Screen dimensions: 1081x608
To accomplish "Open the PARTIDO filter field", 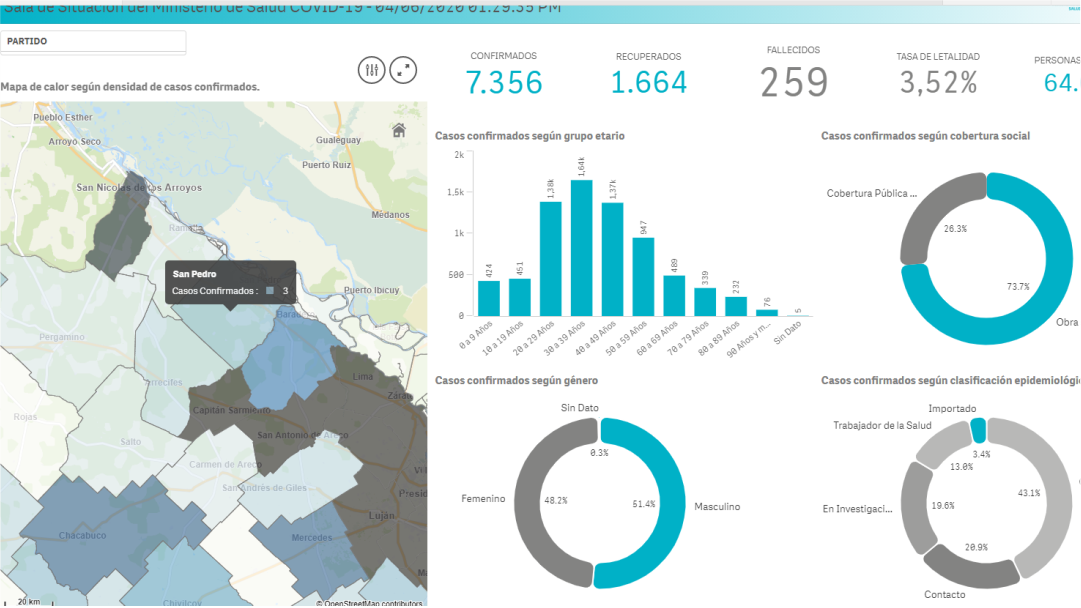I will [x=93, y=42].
